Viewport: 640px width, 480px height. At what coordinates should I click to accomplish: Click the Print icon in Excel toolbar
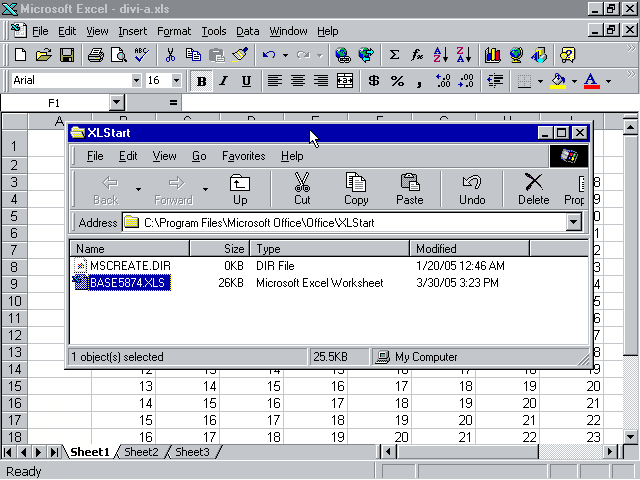coord(96,55)
